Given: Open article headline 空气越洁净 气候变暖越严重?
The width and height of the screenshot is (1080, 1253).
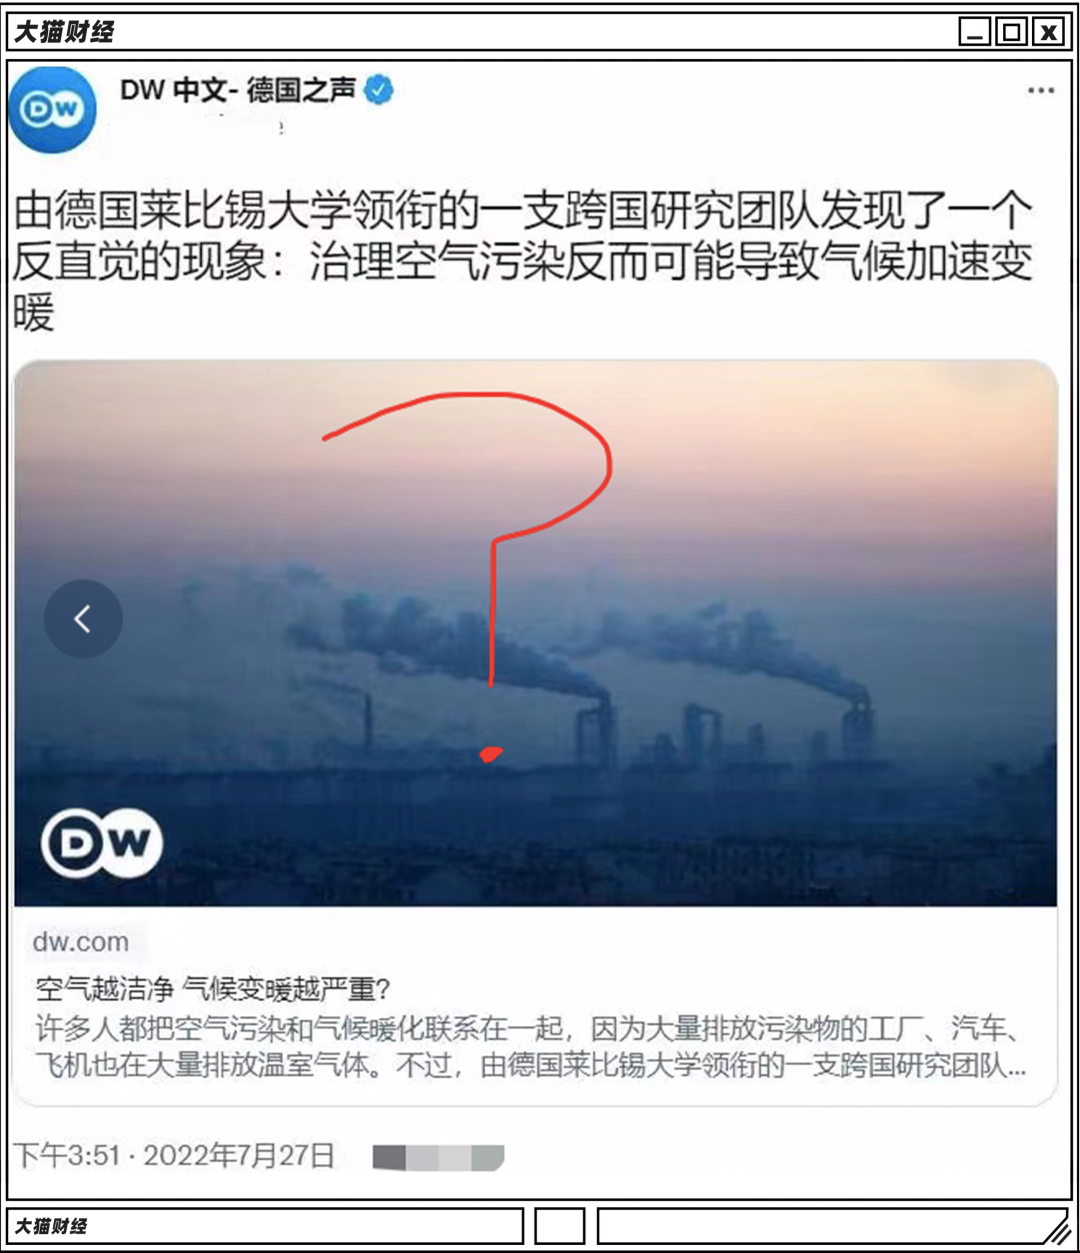Looking at the screenshot, I should (x=212, y=990).
